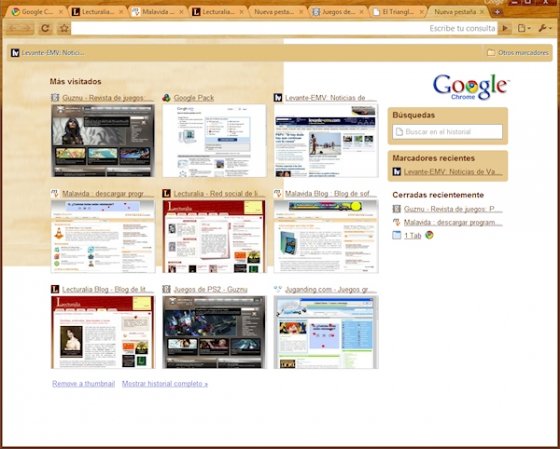Open the page menu icon

(524, 28)
